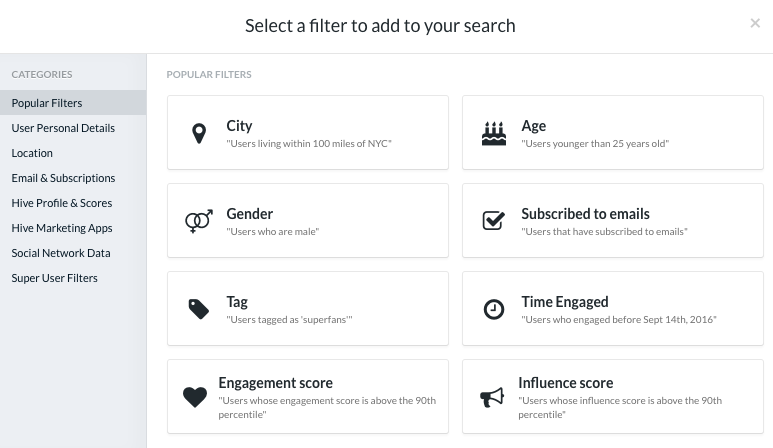This screenshot has width=773, height=448.
Task: Pick the Influence score filter description text
Action: click(x=620, y=408)
